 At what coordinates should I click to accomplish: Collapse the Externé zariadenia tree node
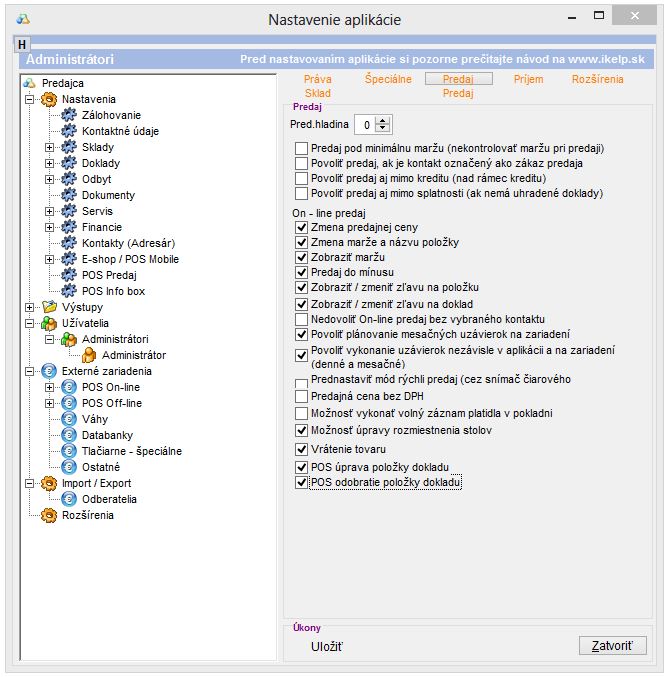pos(30,371)
